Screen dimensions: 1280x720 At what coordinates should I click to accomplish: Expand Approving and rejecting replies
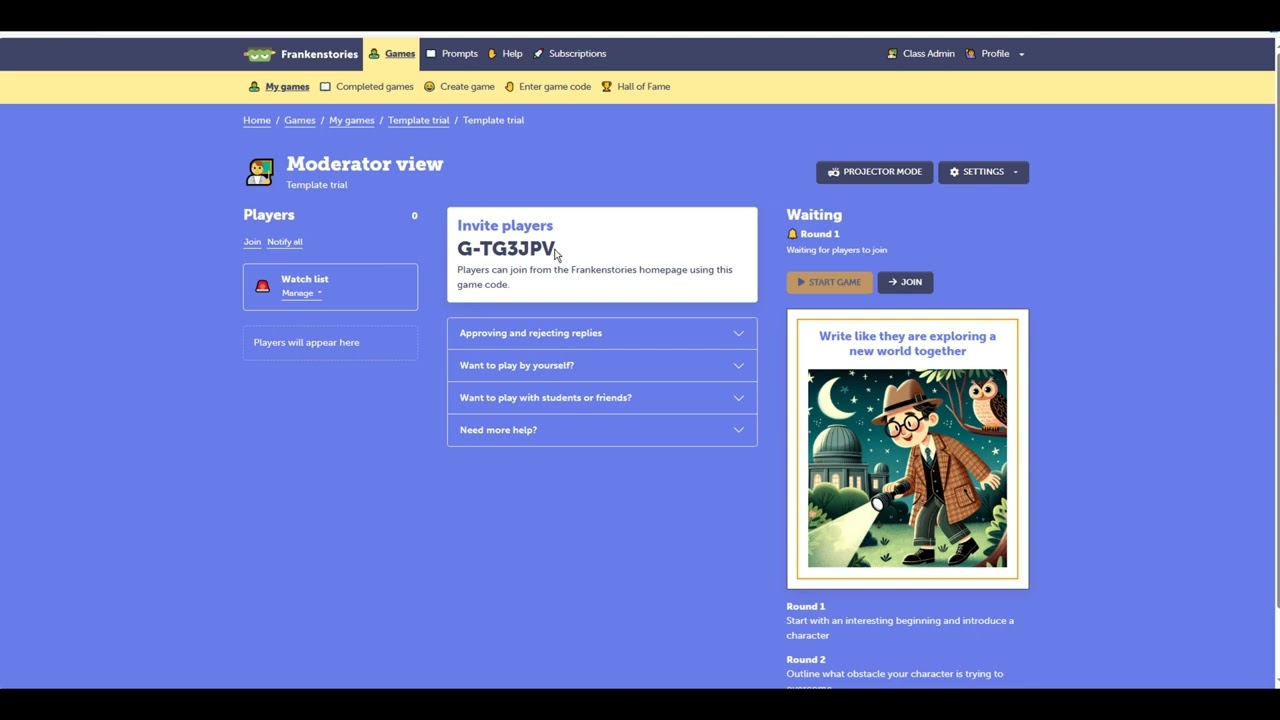click(602, 333)
